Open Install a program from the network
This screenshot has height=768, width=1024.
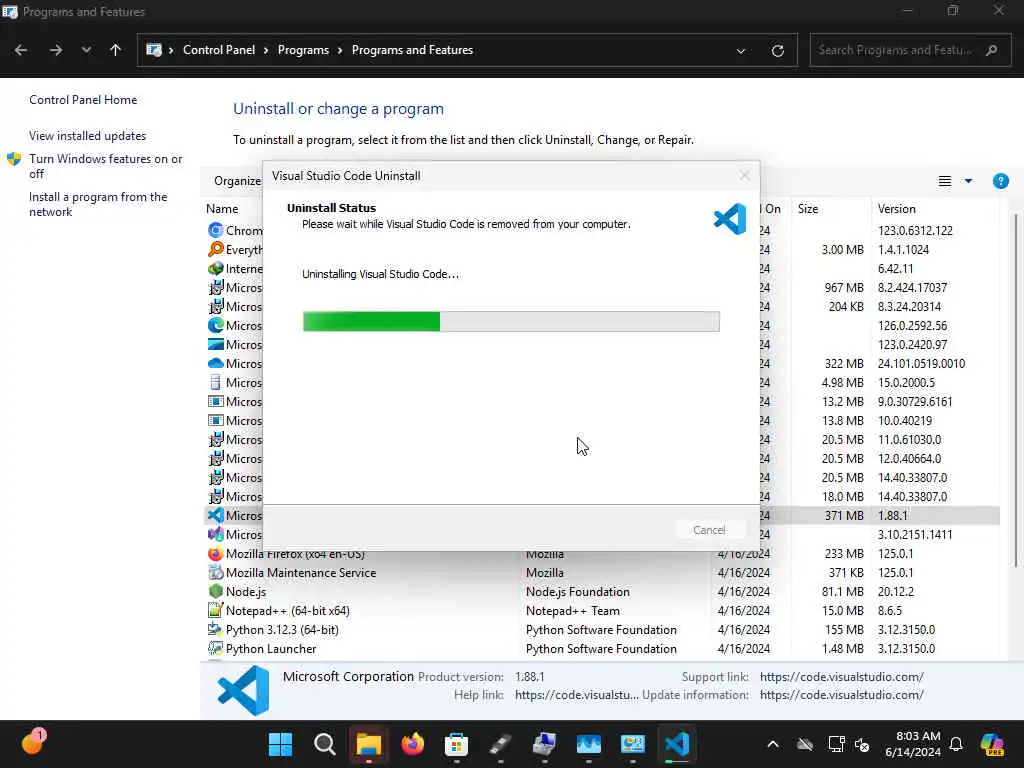[98, 204]
